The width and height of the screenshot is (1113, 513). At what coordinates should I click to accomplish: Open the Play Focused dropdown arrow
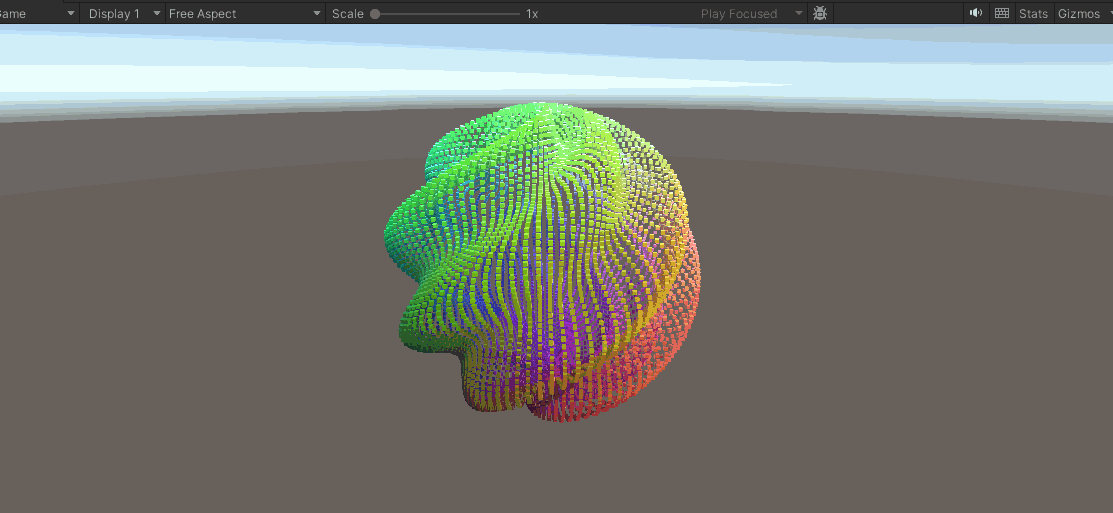point(799,13)
